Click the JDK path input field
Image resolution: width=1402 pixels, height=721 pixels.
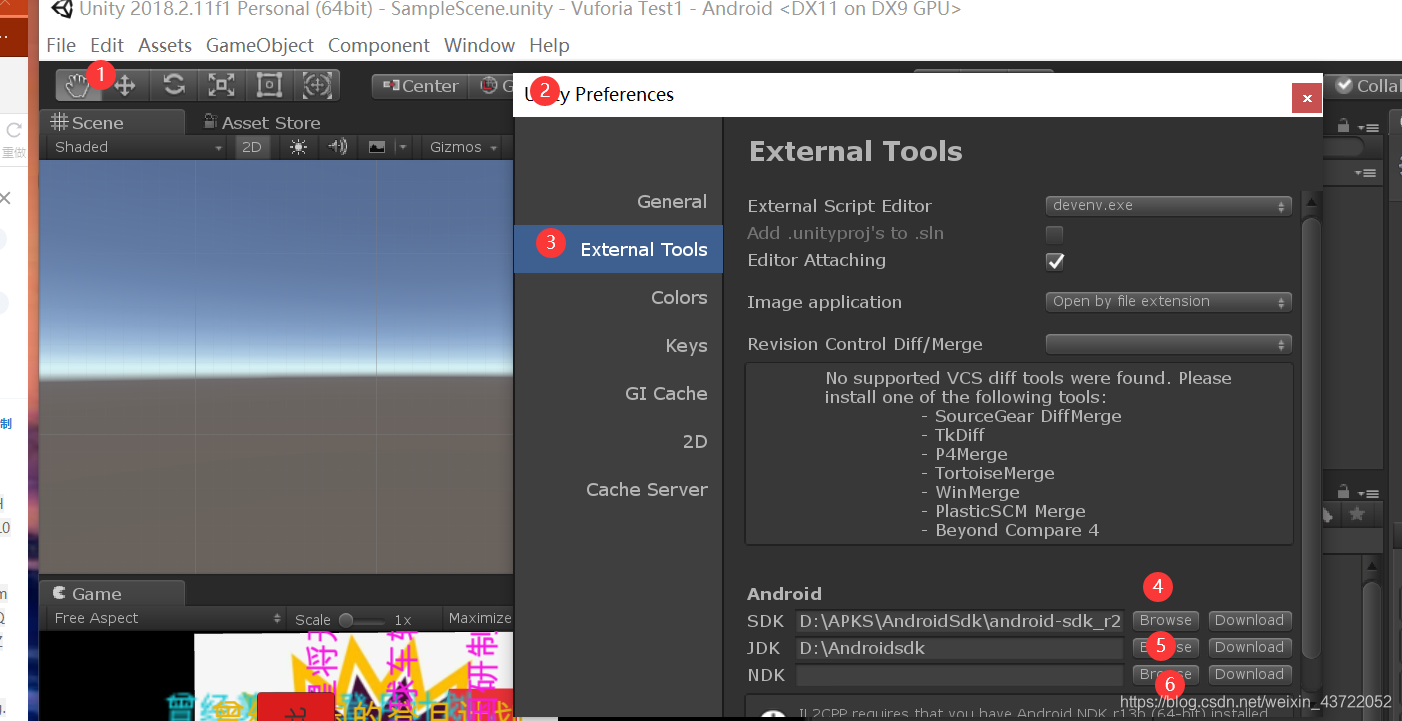point(960,648)
